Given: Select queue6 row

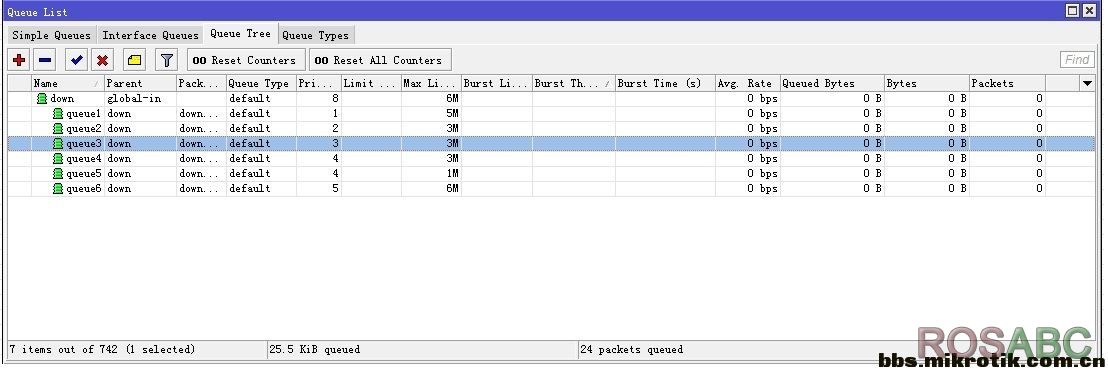Looking at the screenshot, I should pyautogui.click(x=551, y=189).
